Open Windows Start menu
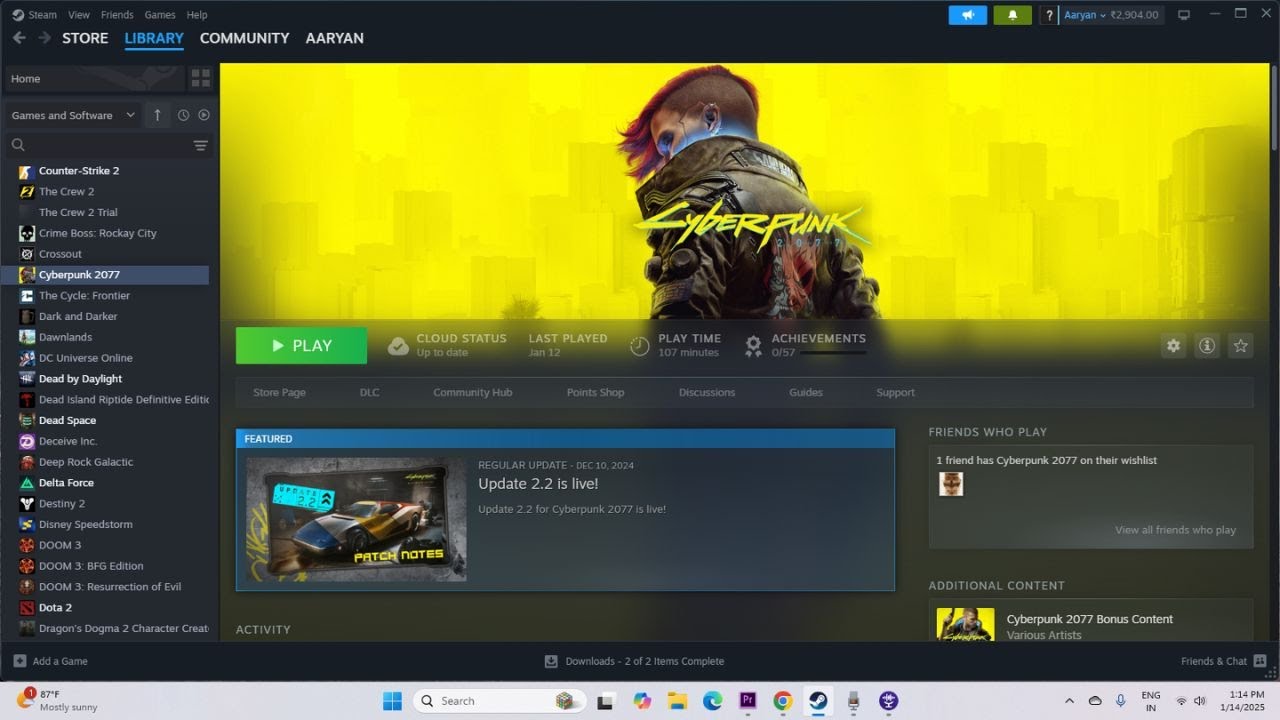The width and height of the screenshot is (1280, 720). pos(392,701)
